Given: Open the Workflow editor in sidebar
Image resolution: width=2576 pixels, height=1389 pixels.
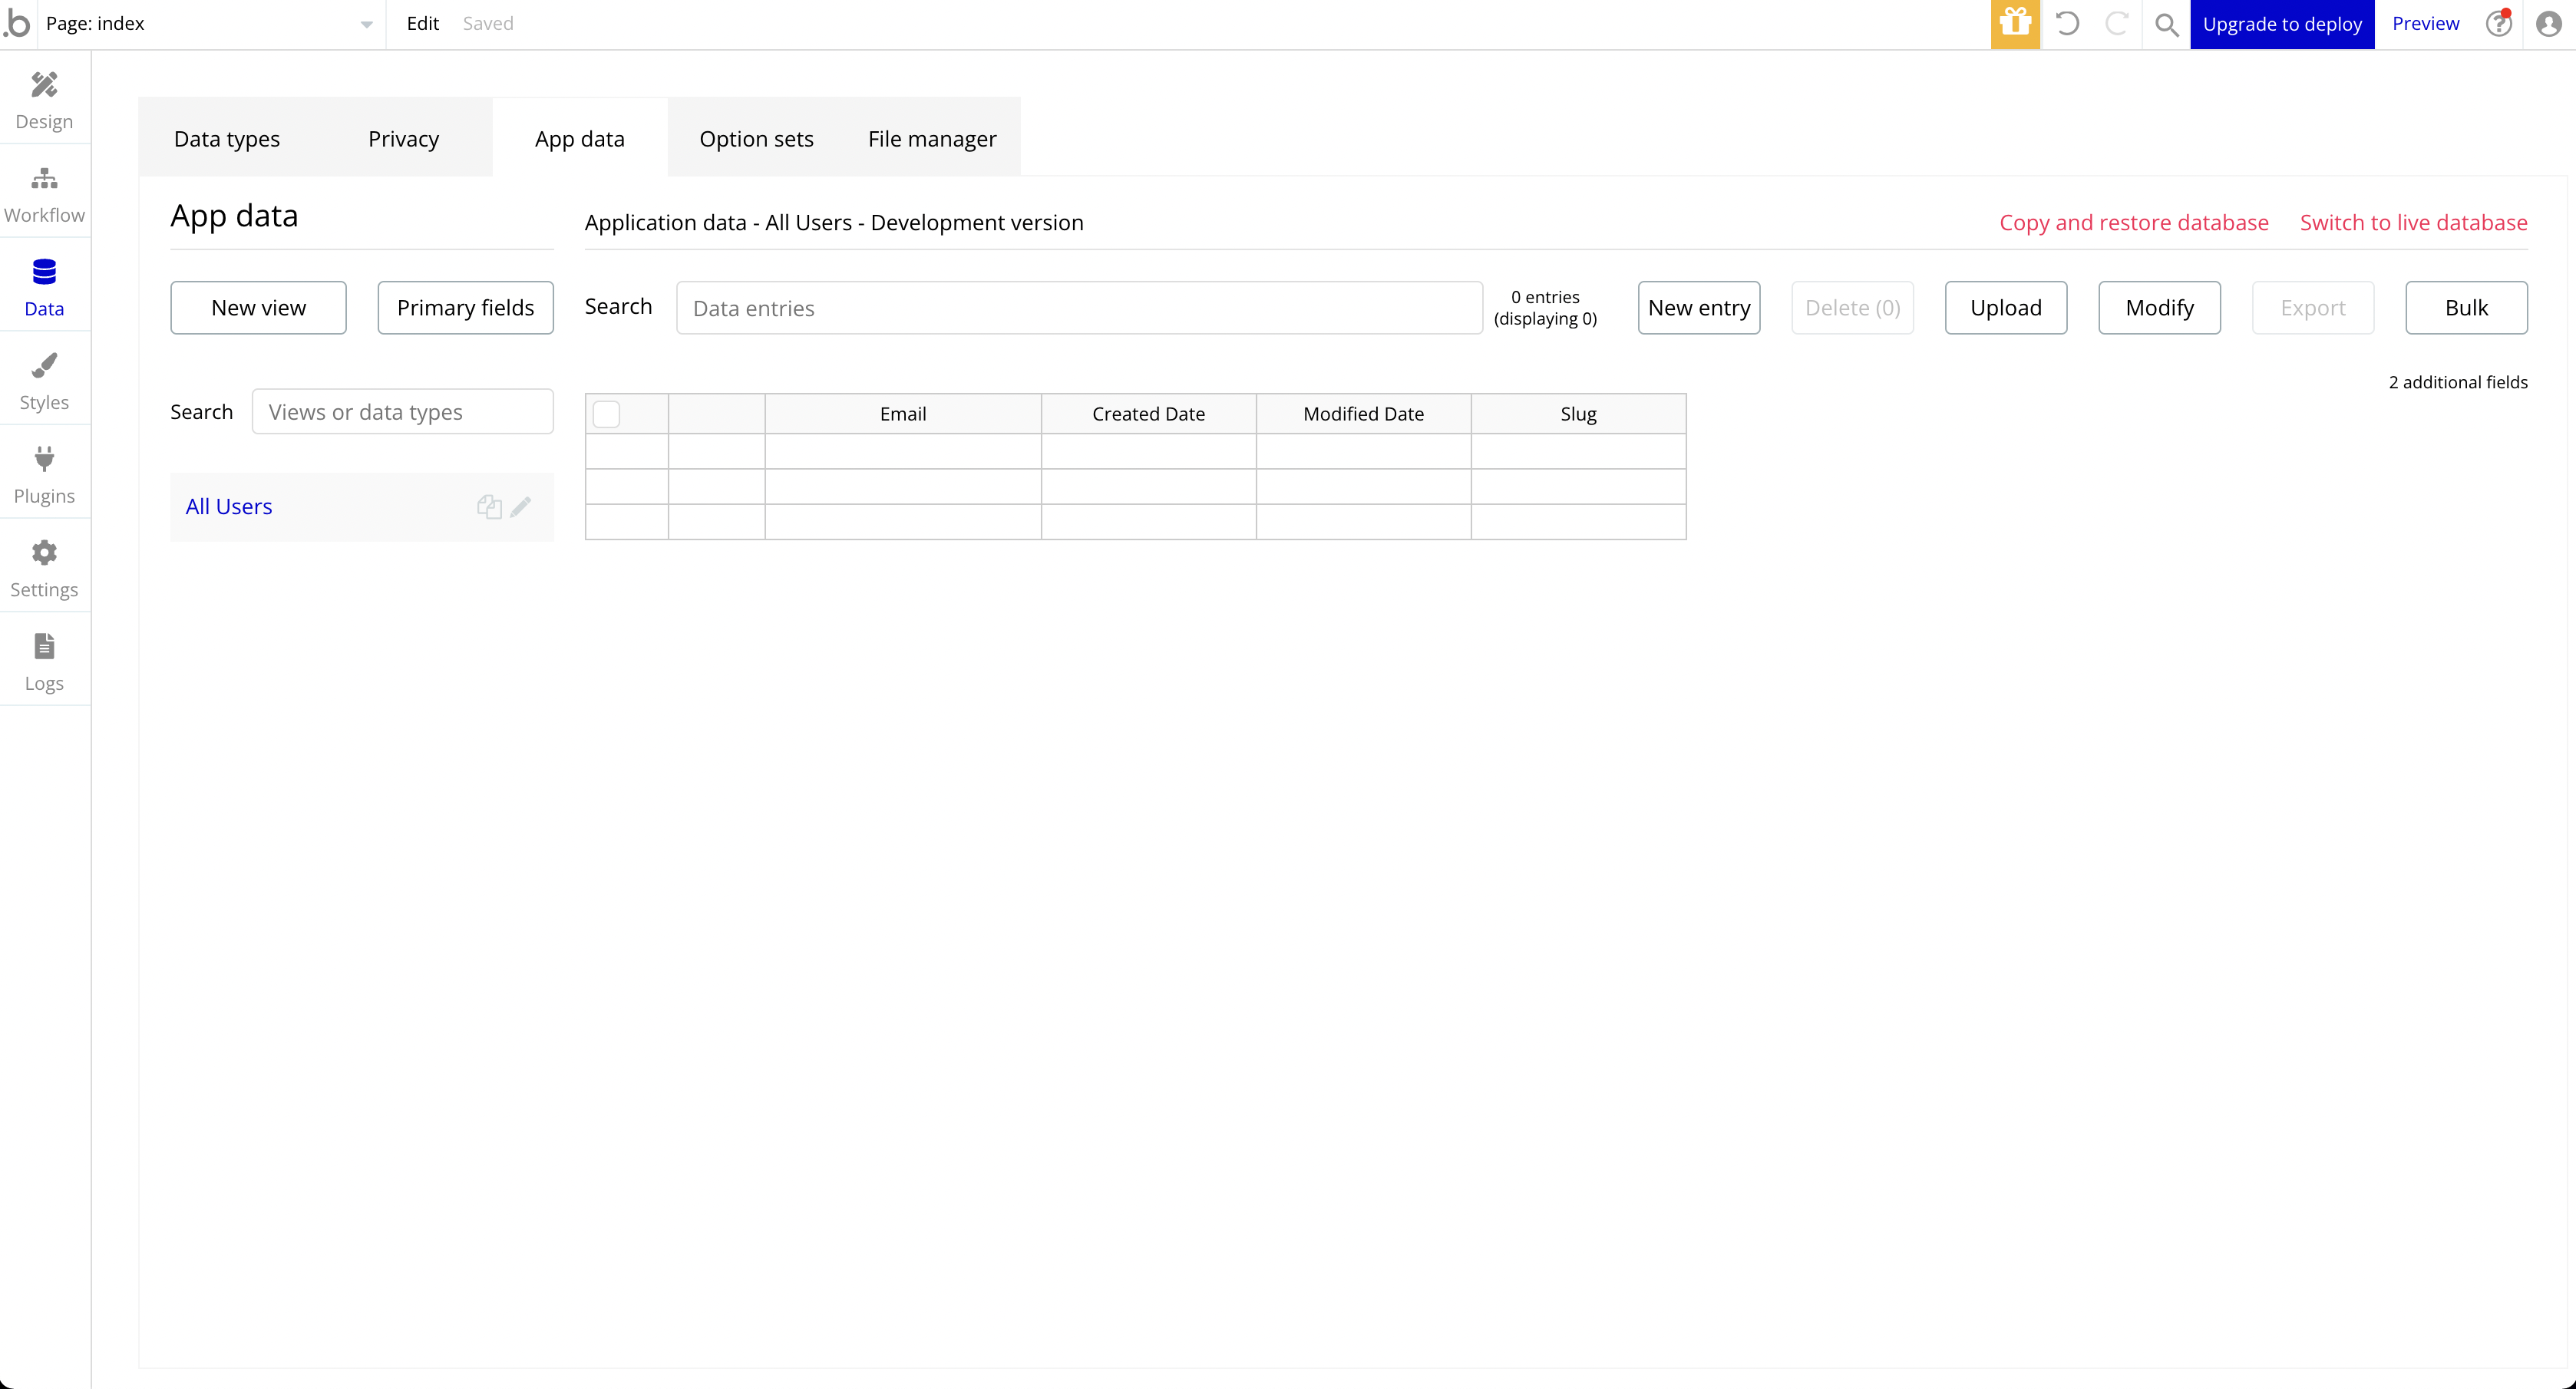Looking at the screenshot, I should 44,194.
